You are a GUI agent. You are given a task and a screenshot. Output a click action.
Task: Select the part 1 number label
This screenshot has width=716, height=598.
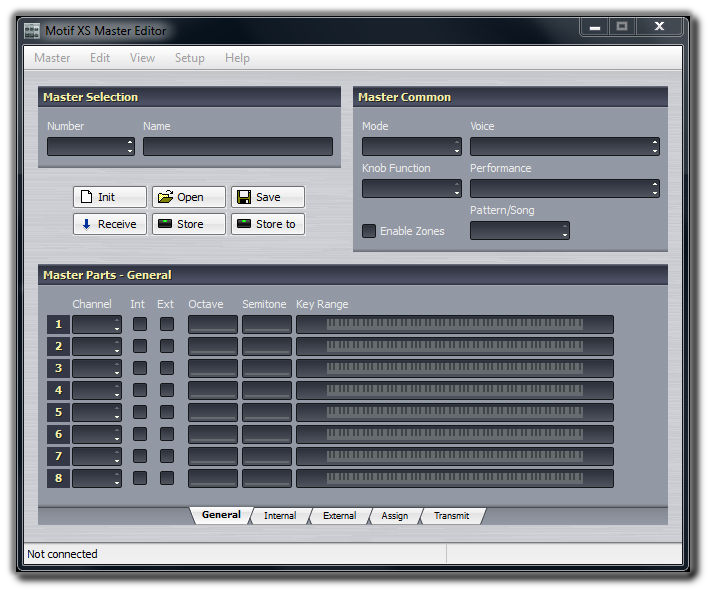pos(58,324)
